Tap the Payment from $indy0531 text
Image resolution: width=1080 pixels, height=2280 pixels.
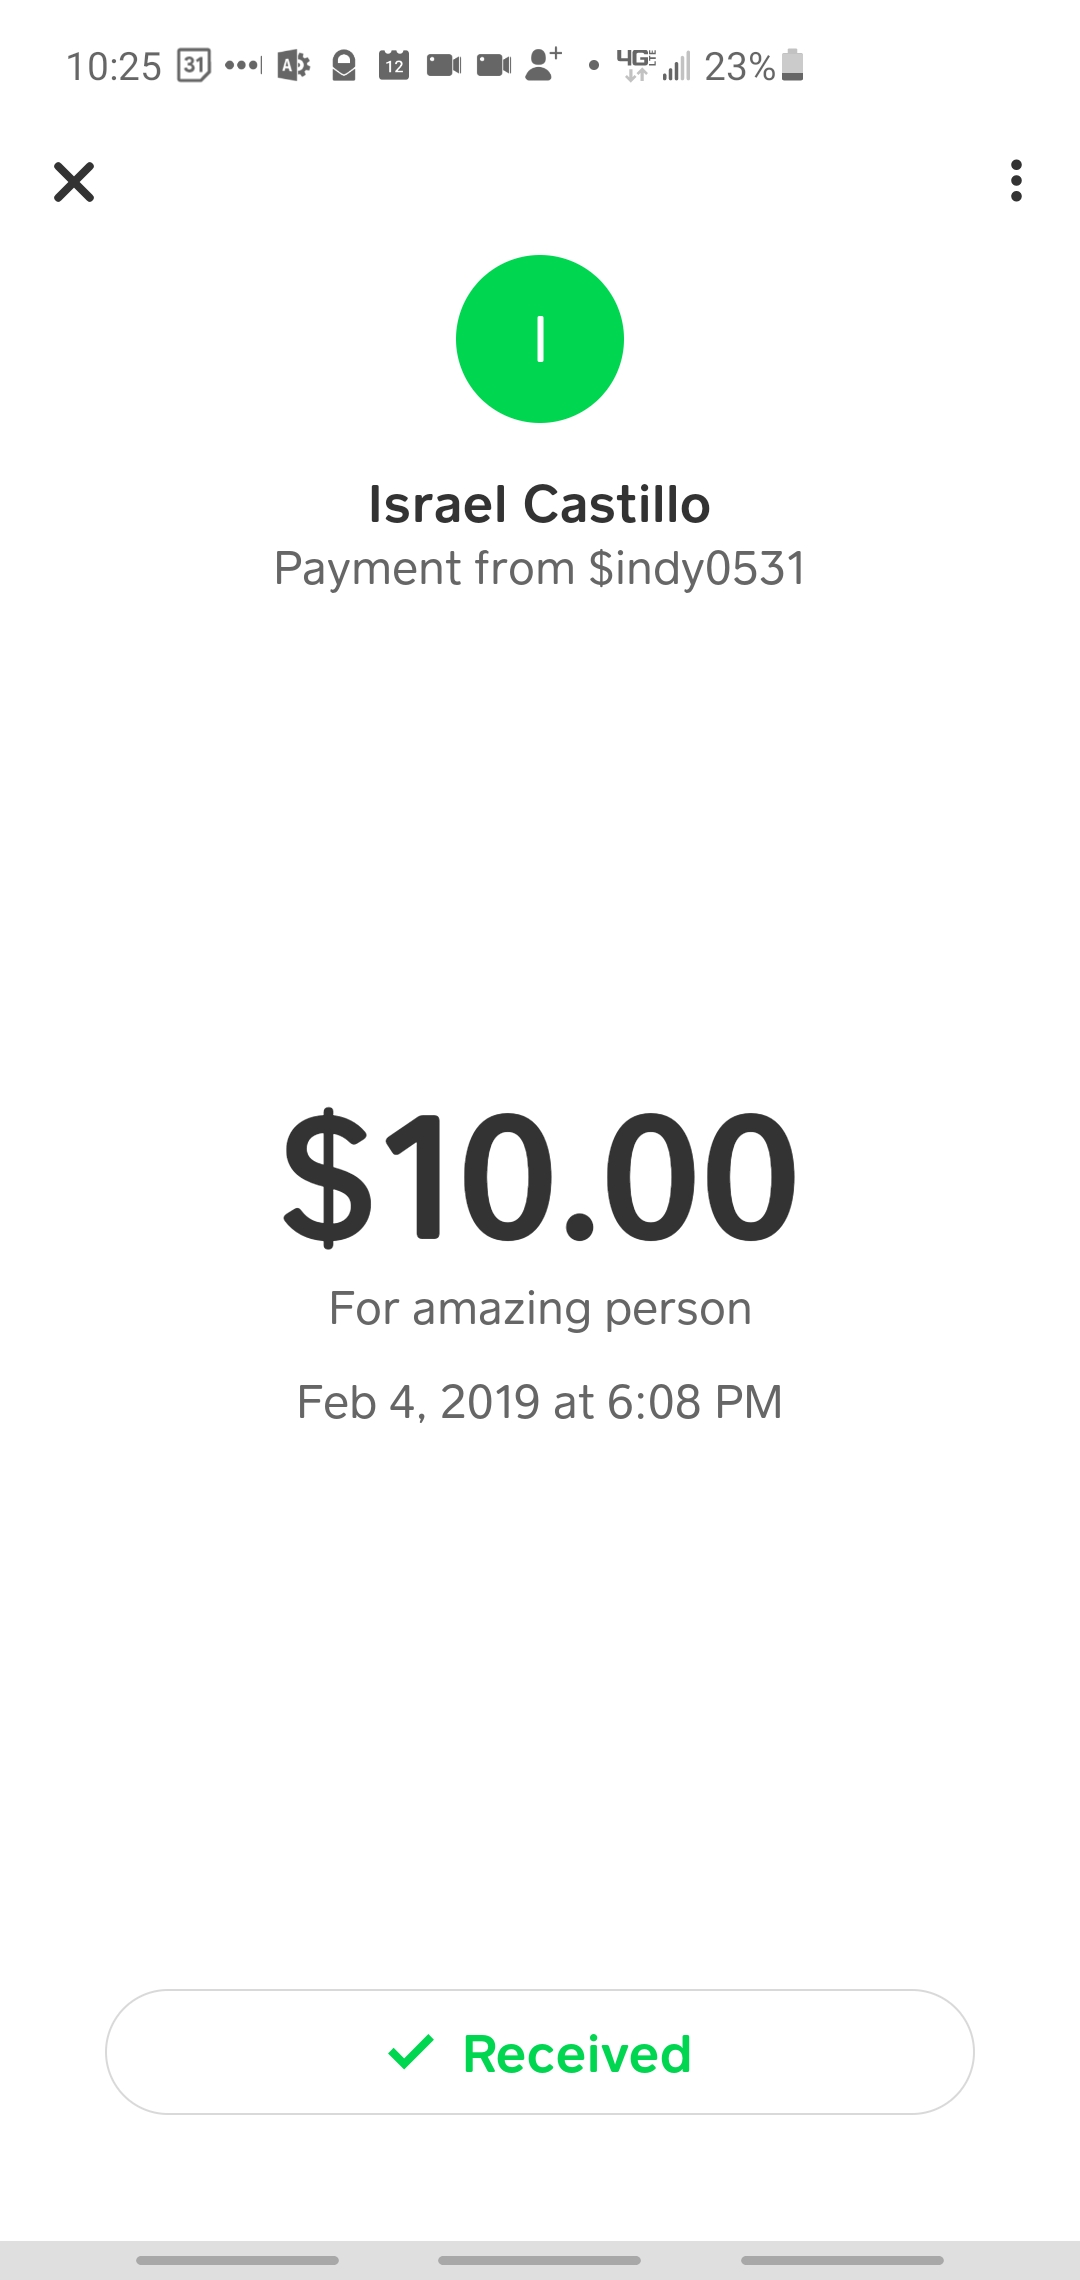[x=540, y=568]
